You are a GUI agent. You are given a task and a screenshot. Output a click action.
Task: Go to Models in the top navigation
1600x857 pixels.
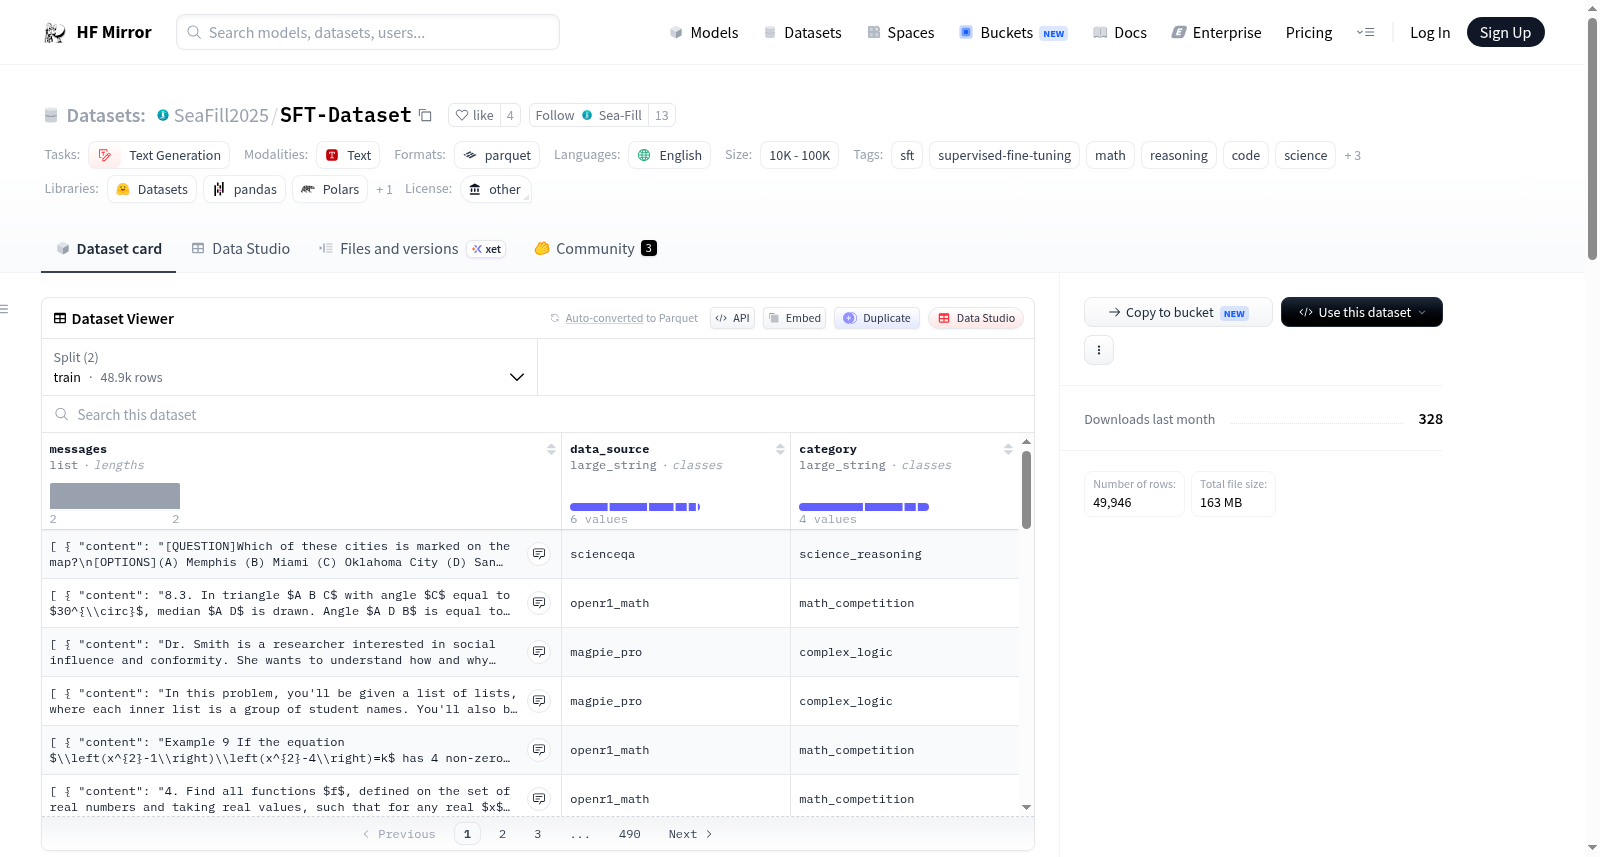pos(704,33)
